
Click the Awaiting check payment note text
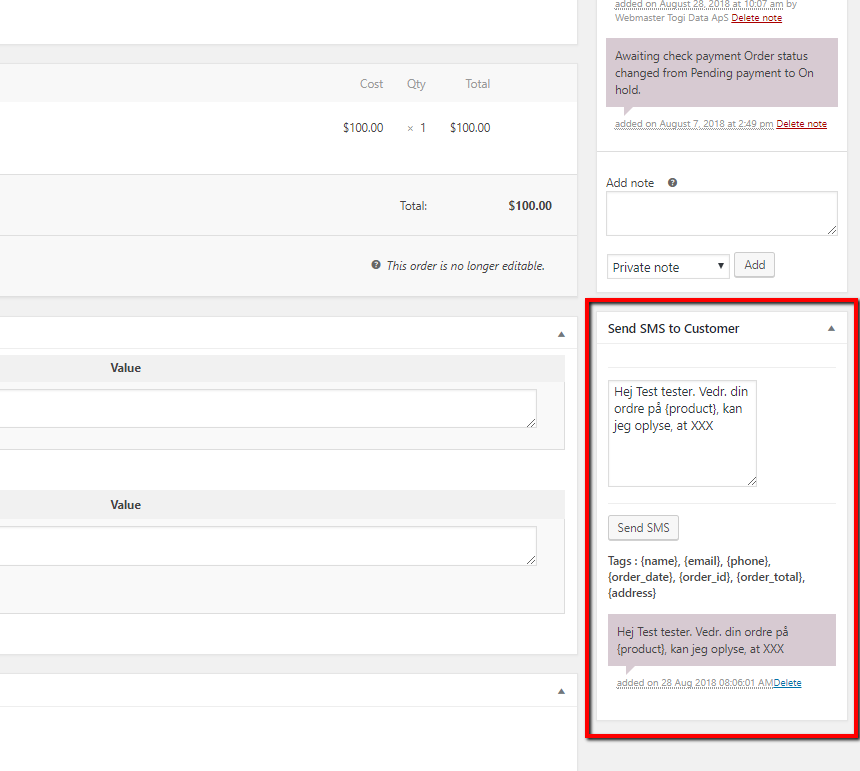click(x=714, y=73)
